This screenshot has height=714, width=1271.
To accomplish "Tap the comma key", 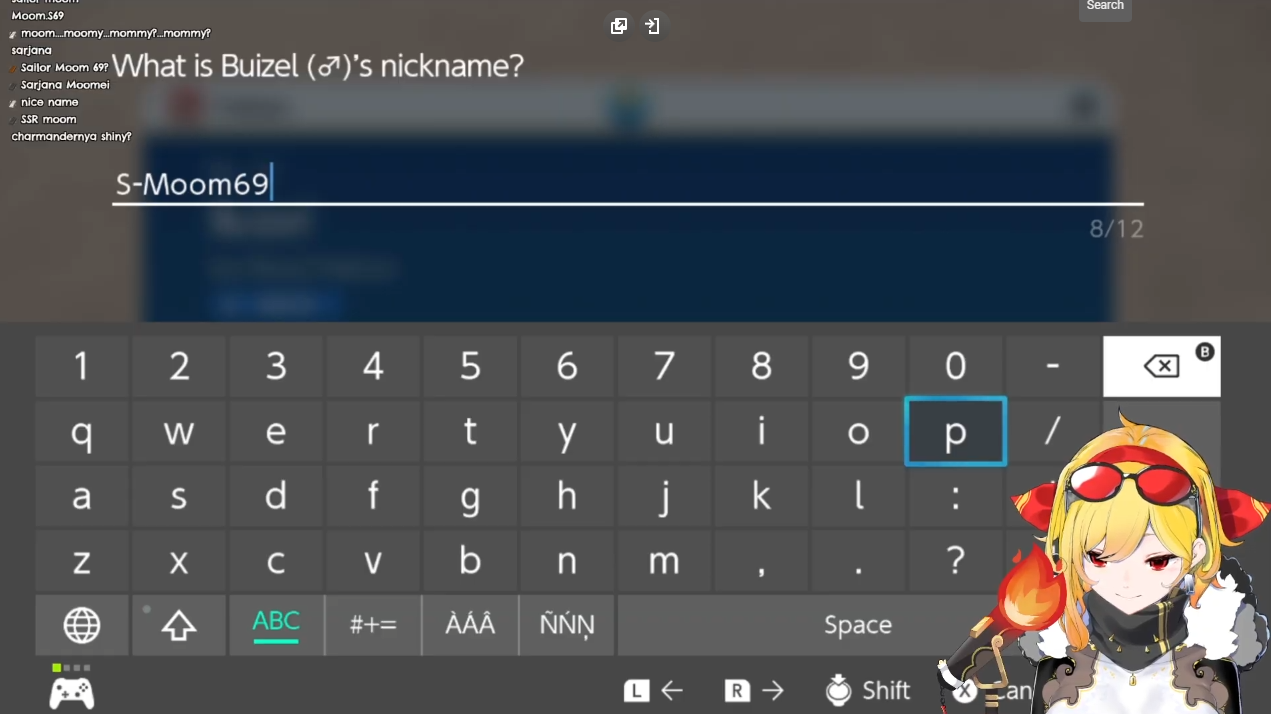I will [761, 561].
